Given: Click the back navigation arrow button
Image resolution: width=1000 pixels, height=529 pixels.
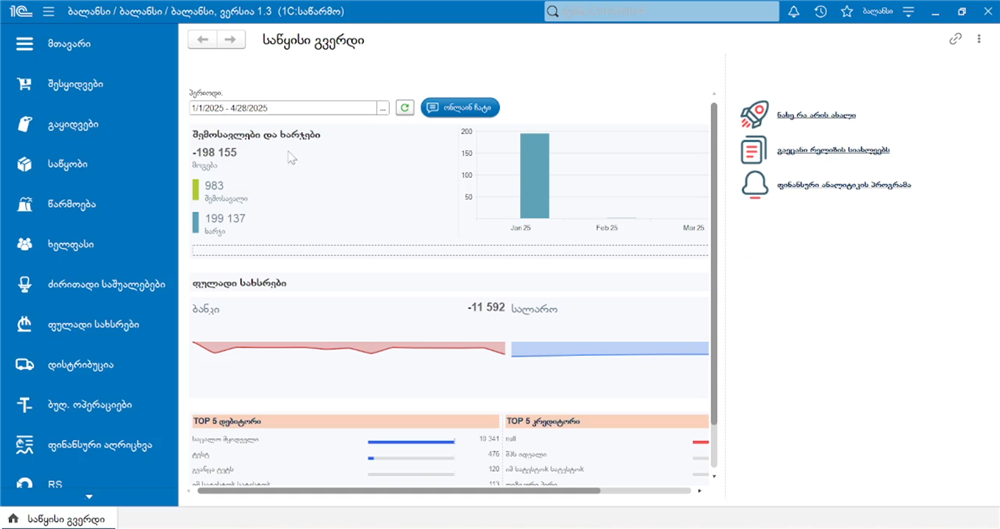Looking at the screenshot, I should (202, 40).
